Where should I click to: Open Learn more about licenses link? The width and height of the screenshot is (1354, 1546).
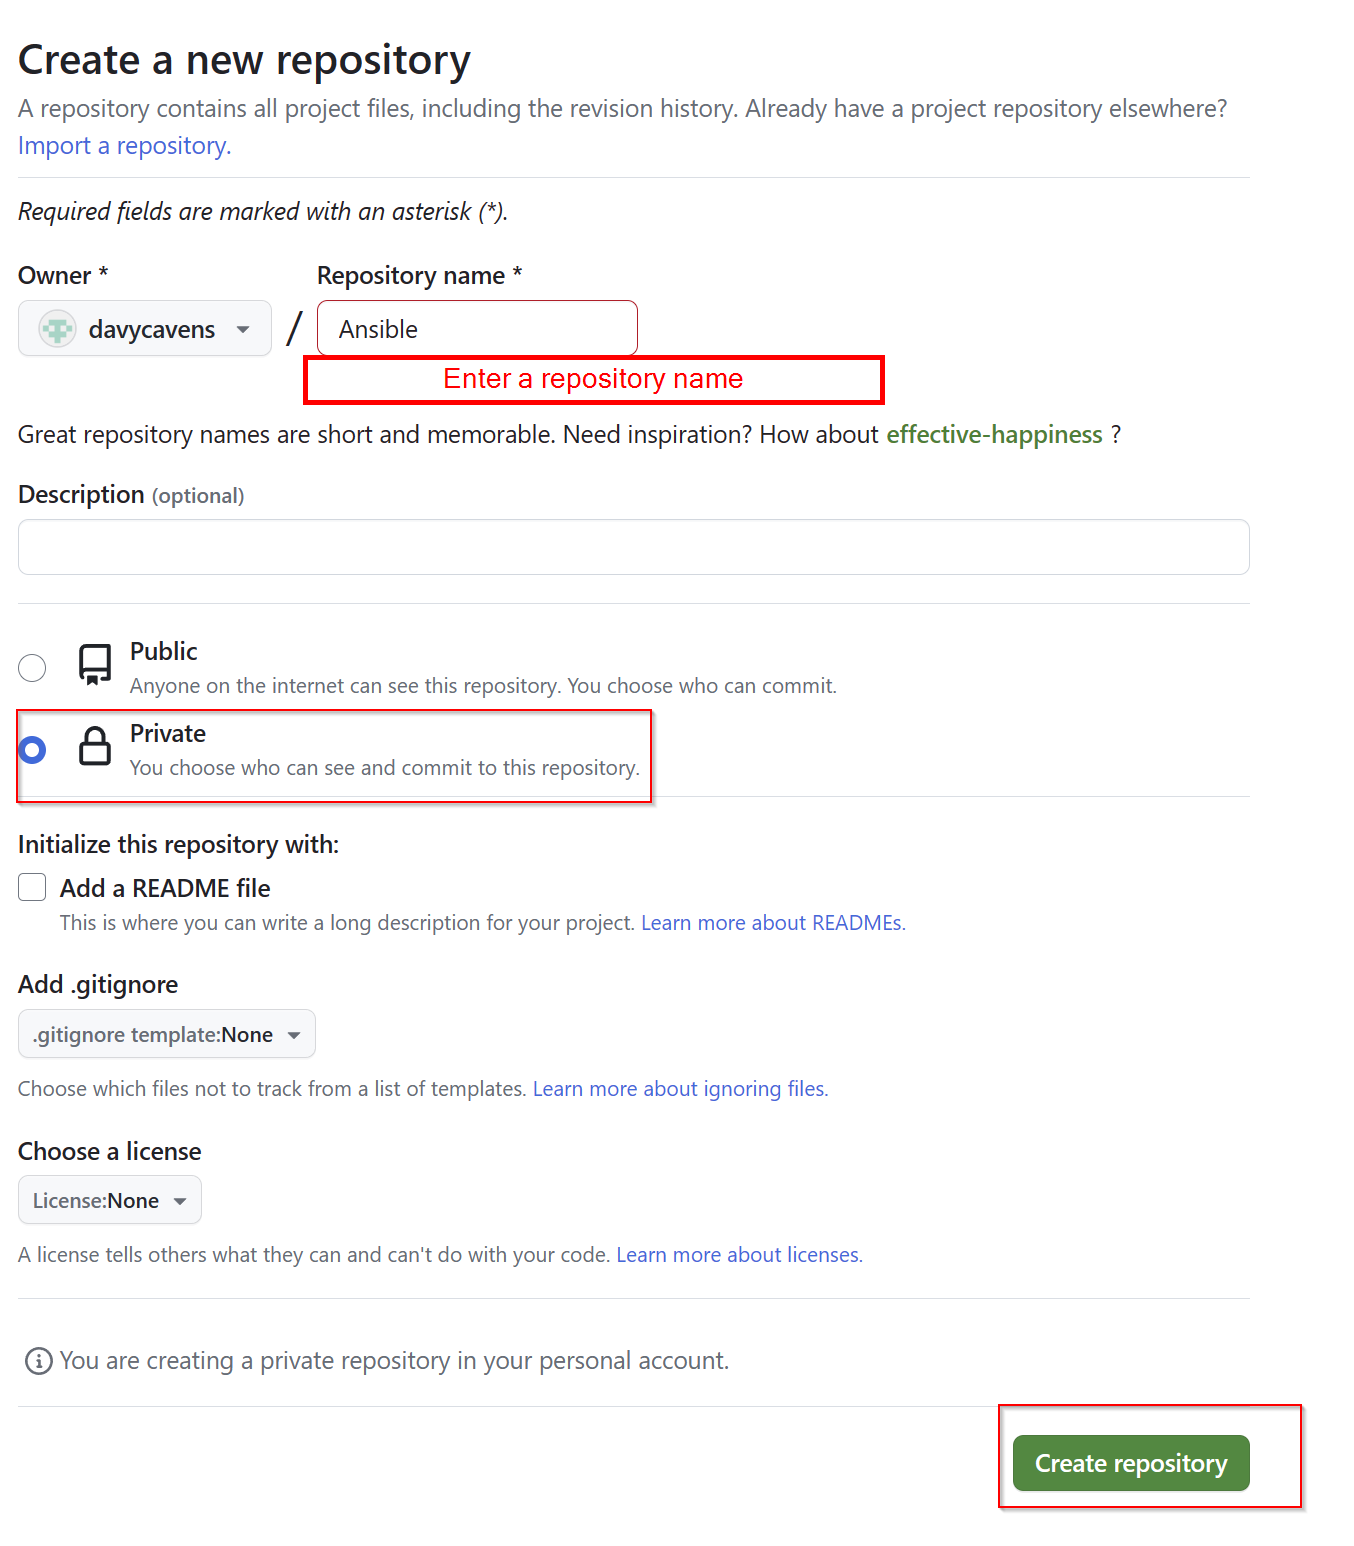tap(739, 1255)
